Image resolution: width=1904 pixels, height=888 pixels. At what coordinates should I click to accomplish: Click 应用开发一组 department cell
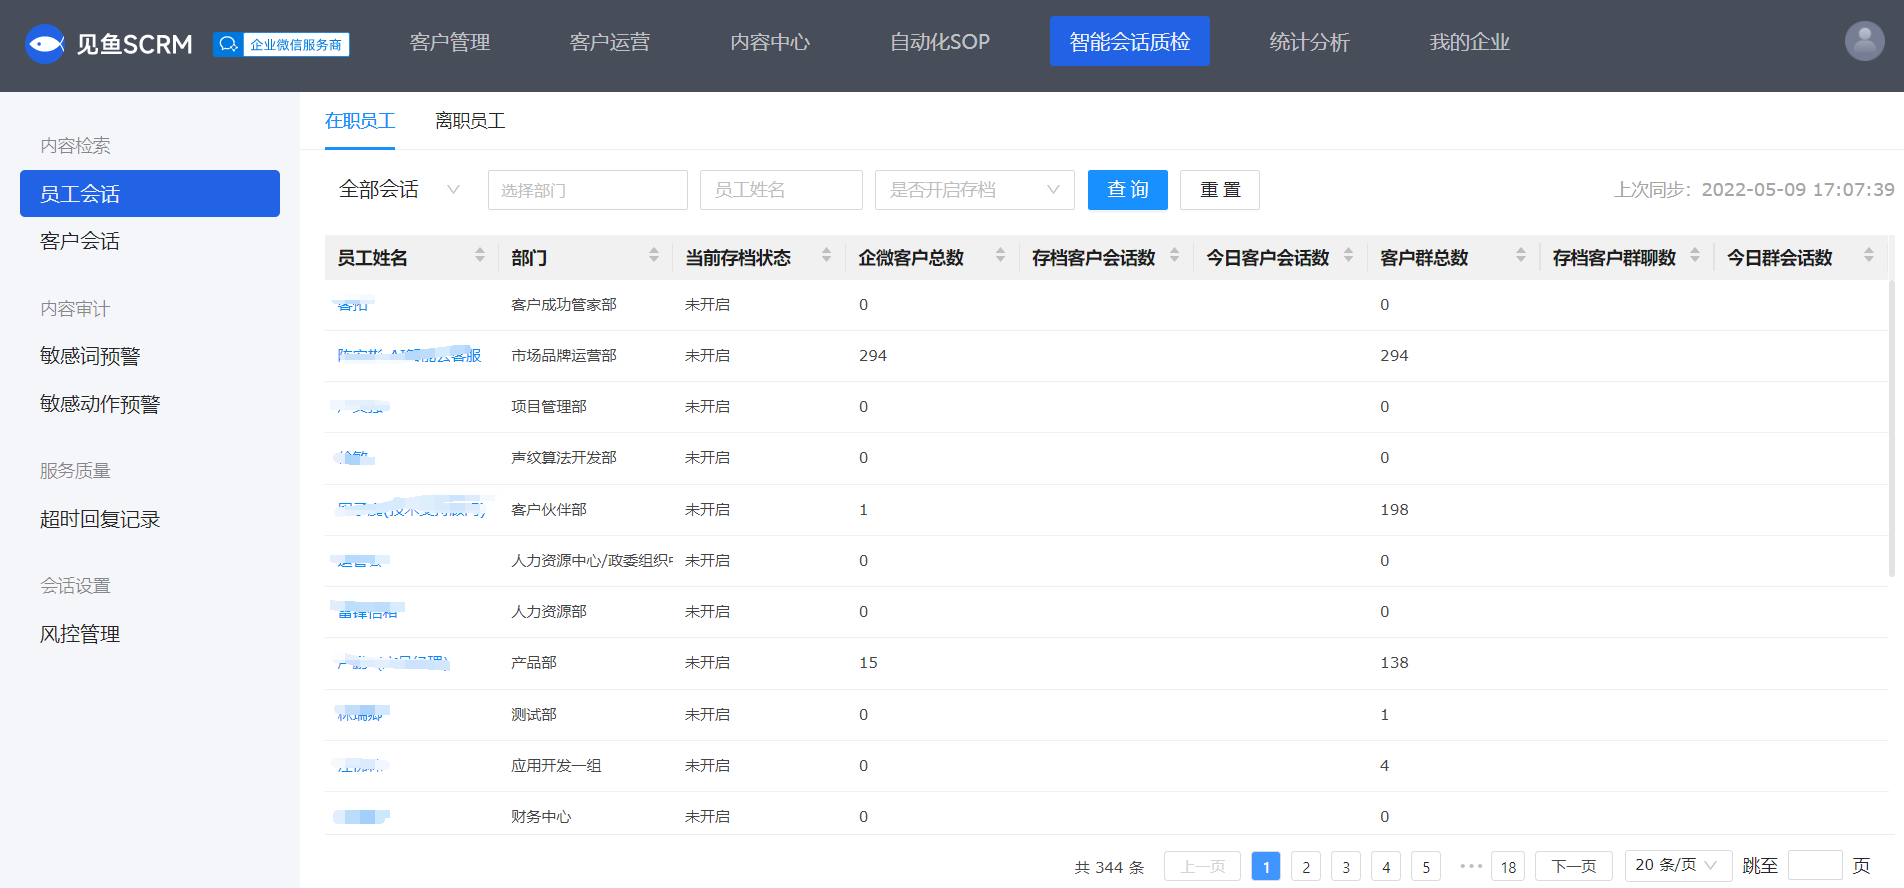556,765
